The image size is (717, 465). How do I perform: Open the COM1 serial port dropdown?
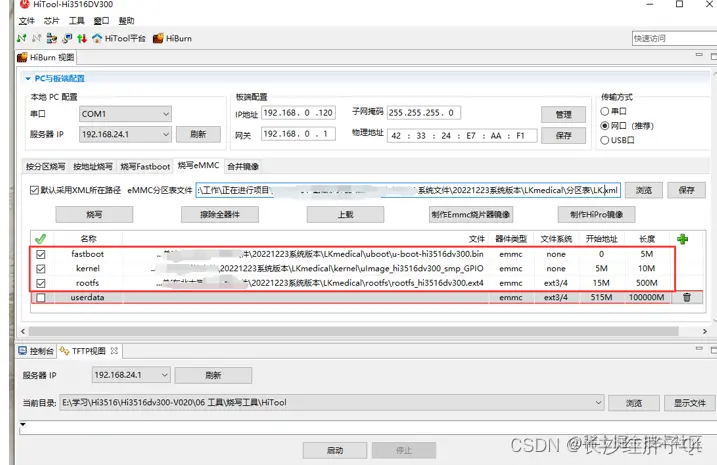click(x=125, y=114)
